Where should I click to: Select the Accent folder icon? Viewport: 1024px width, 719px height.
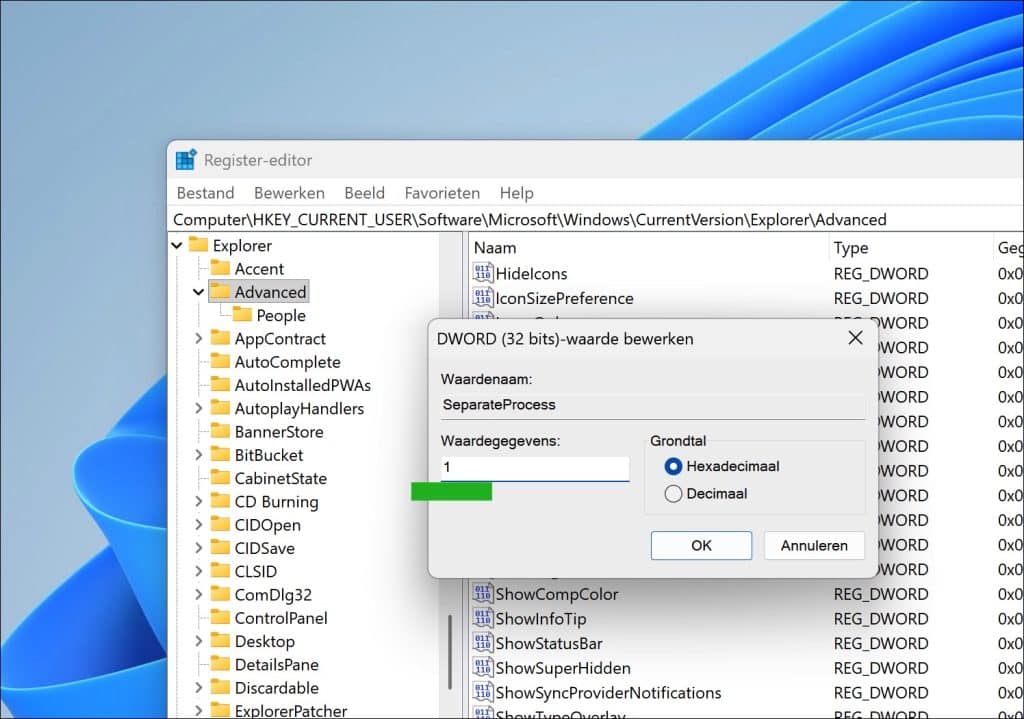[x=220, y=268]
